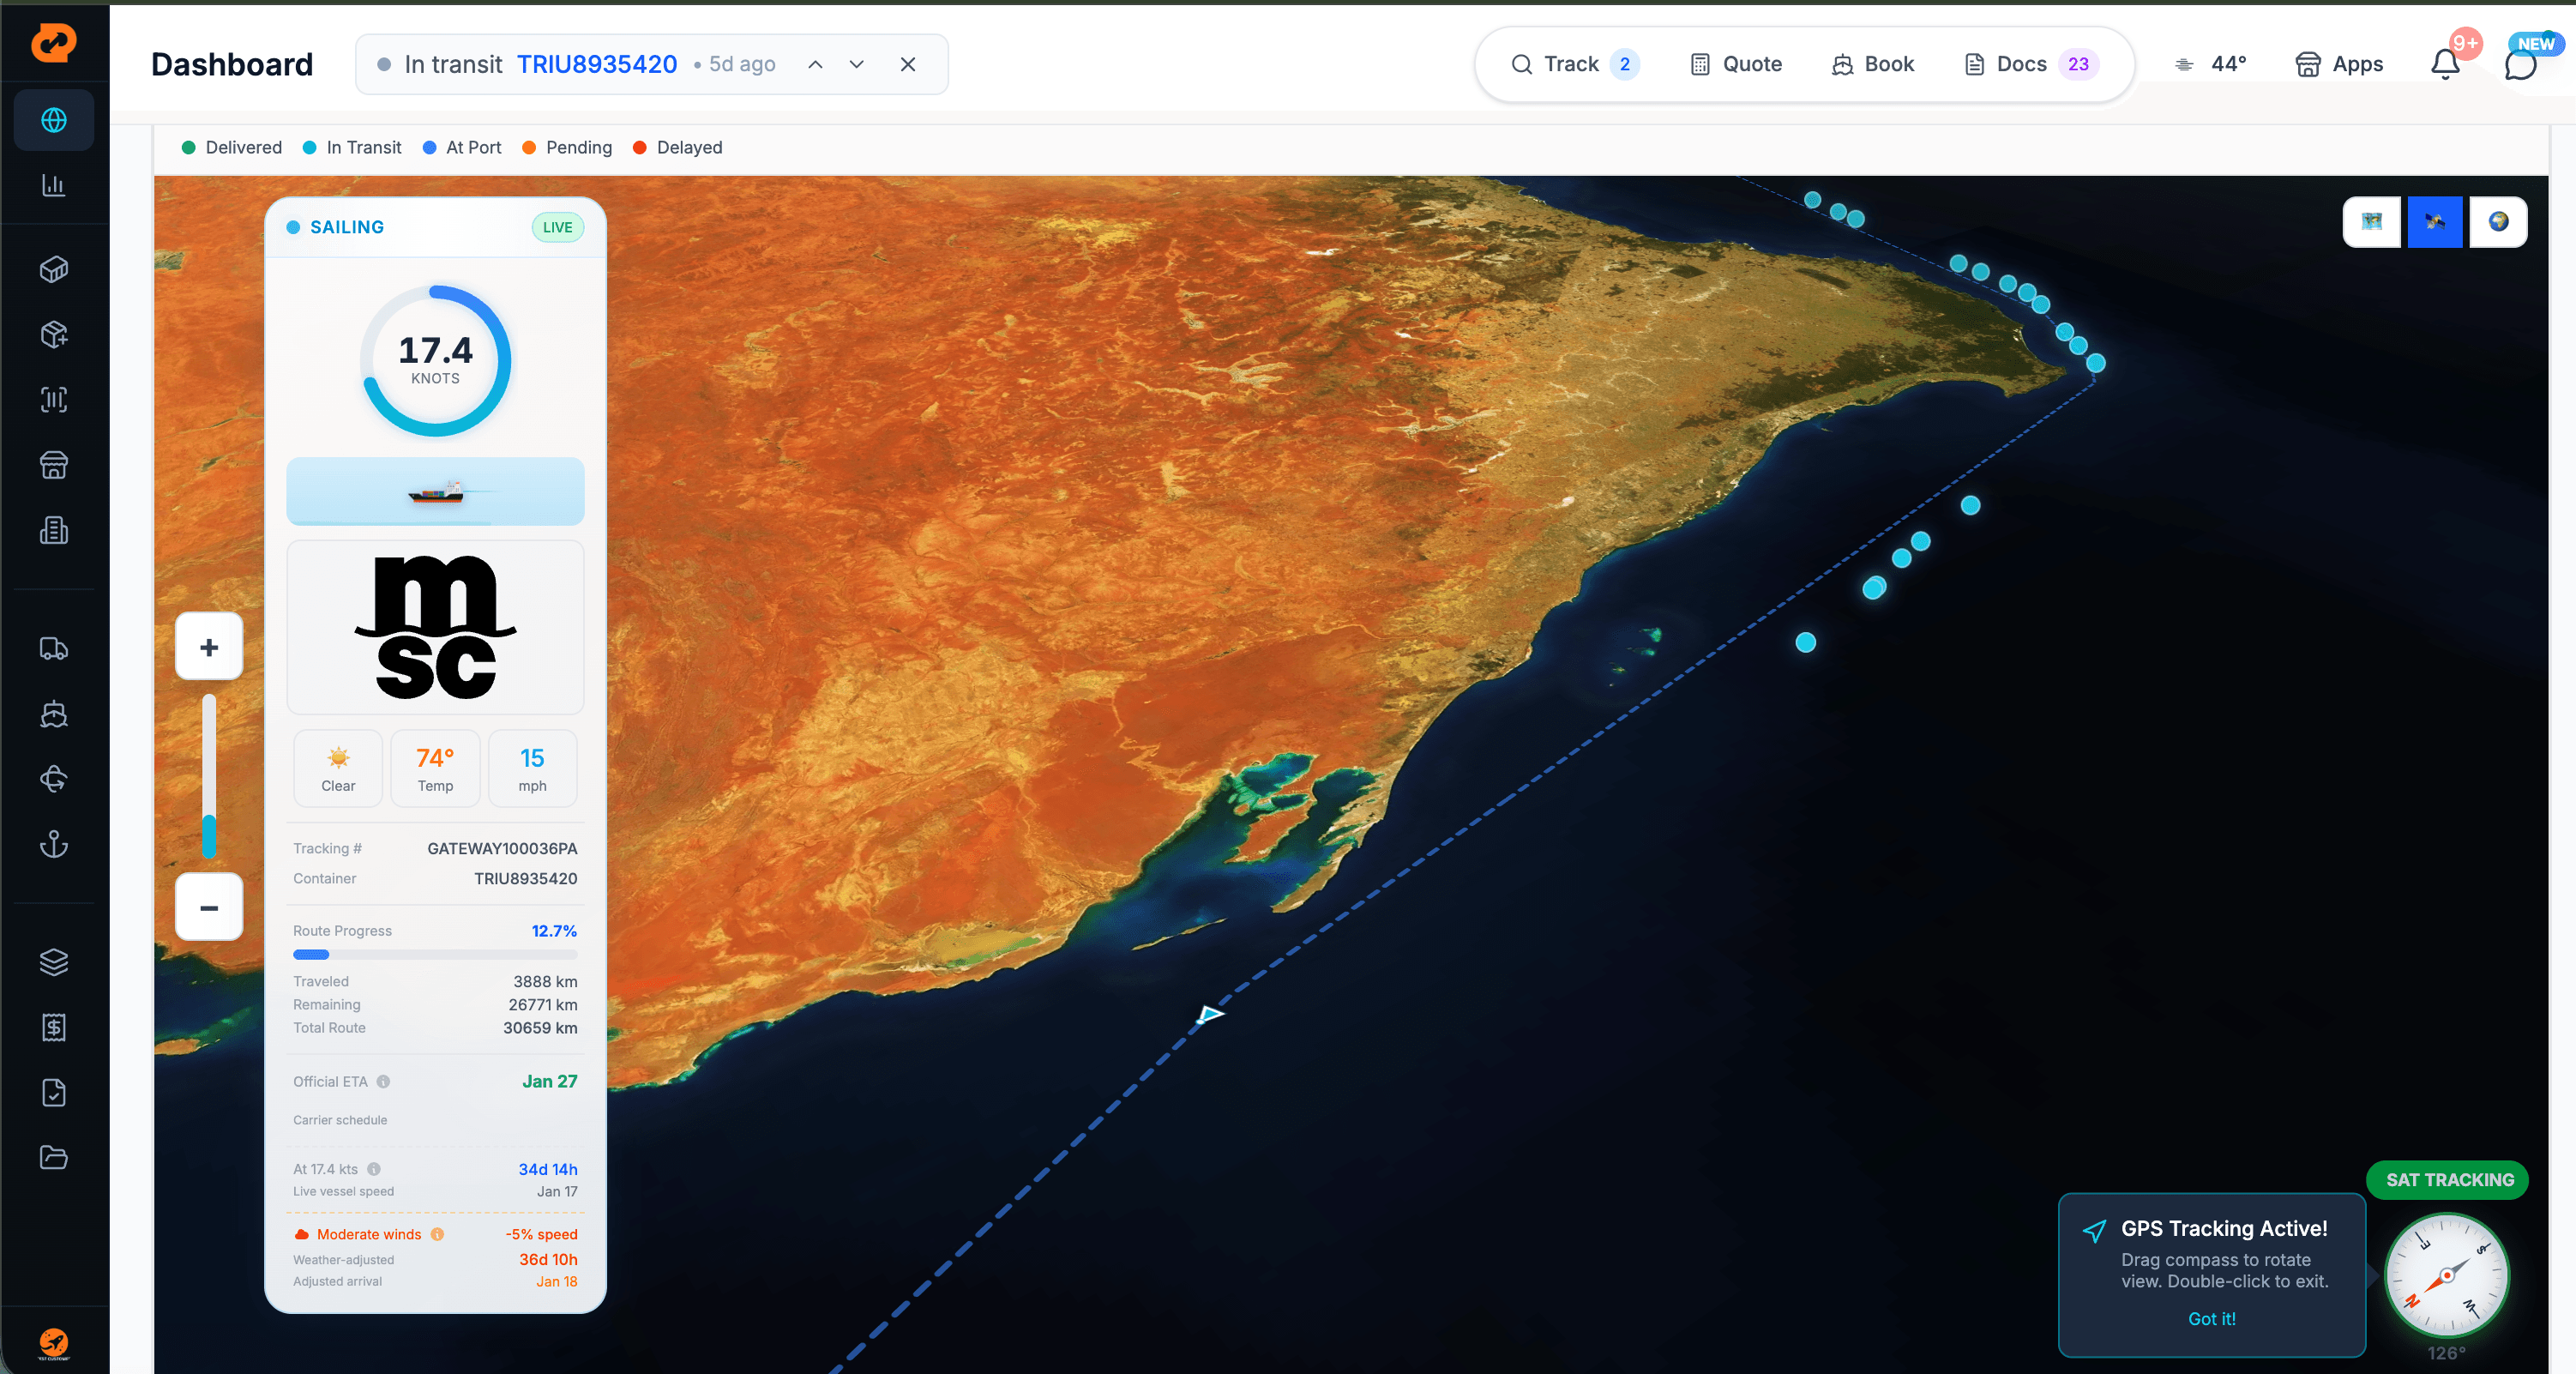The image size is (2576, 1374).
Task: Switch to standard map view
Action: [x=2371, y=221]
